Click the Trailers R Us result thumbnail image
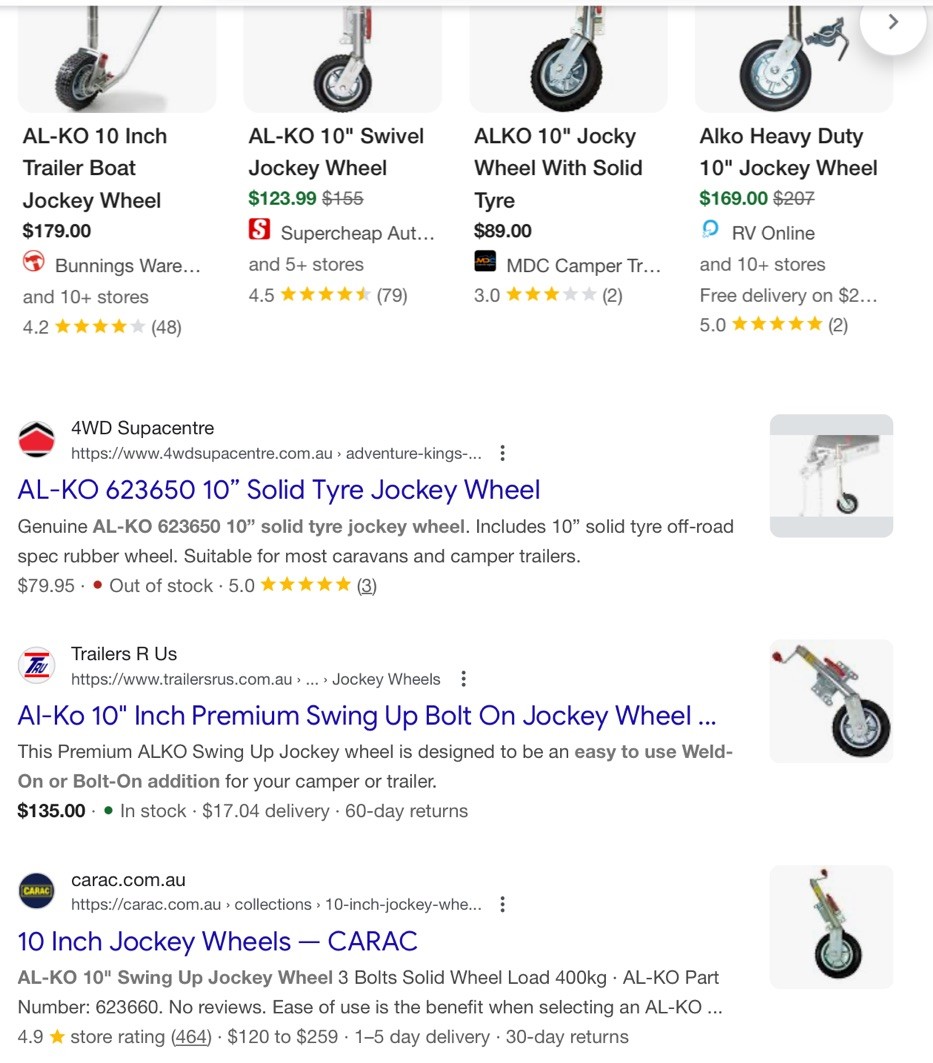The width and height of the screenshot is (933, 1063). pos(831,701)
